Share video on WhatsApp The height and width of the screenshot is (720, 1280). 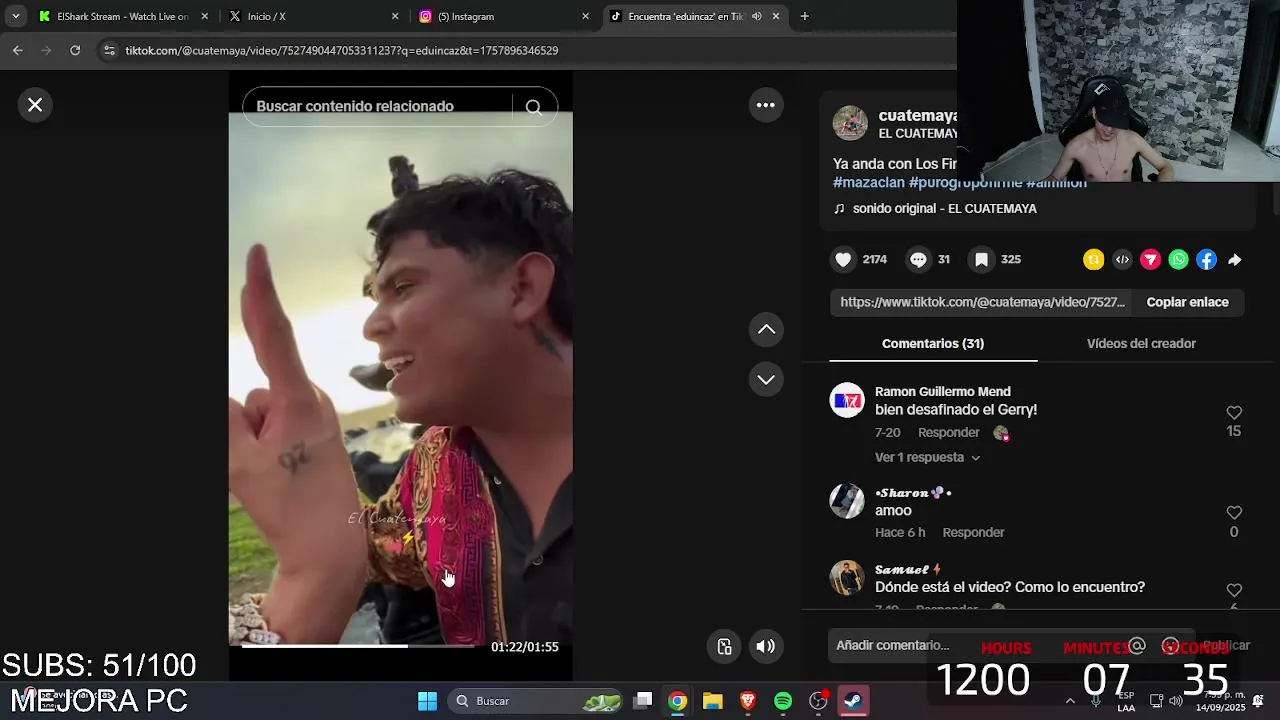[1178, 260]
